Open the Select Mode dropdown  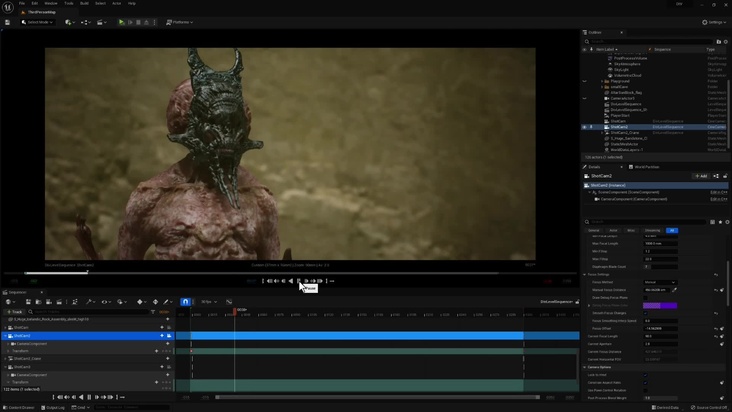tap(37, 22)
